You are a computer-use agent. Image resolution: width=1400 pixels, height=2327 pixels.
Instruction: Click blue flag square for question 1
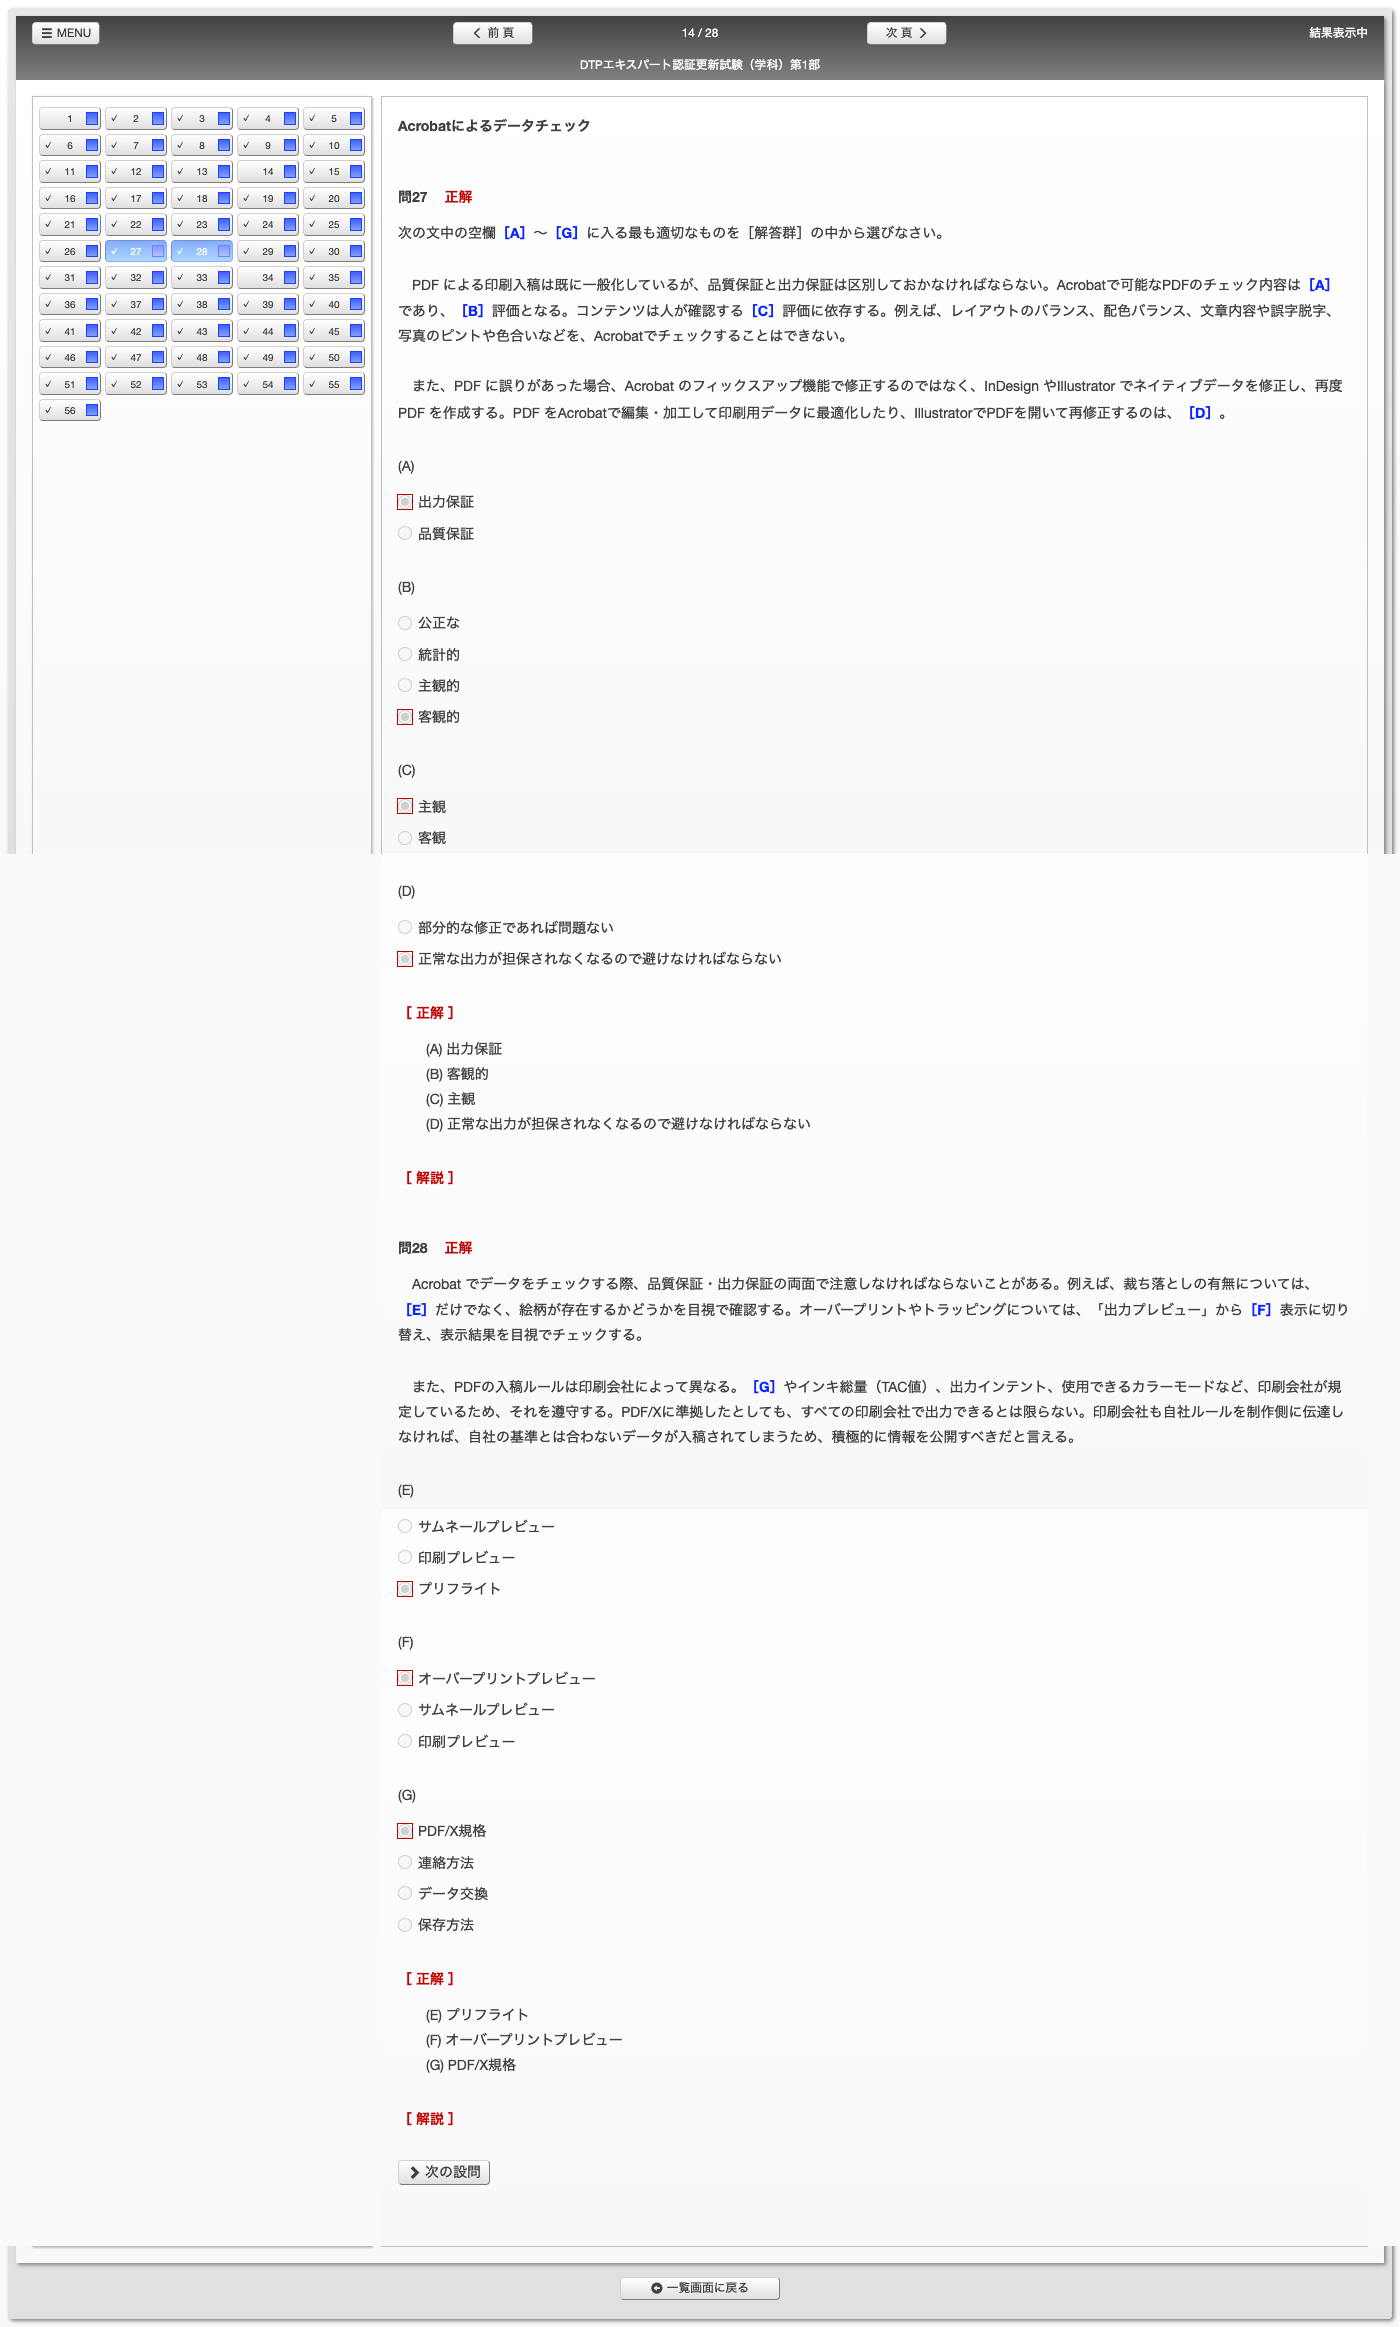click(92, 119)
